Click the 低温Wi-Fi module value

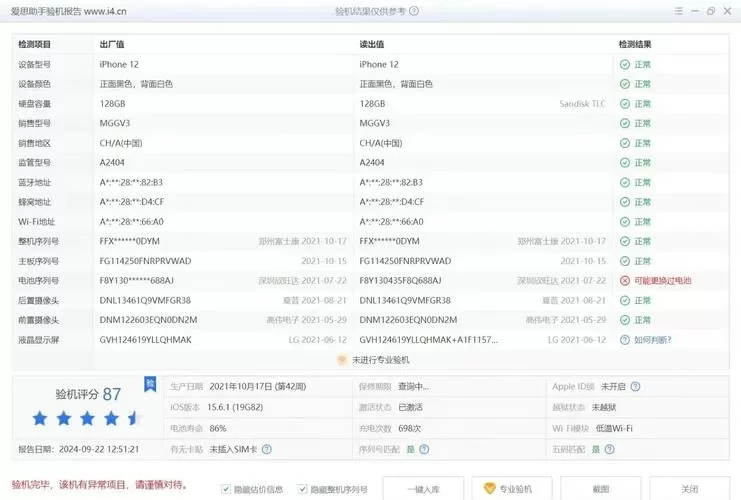614,429
